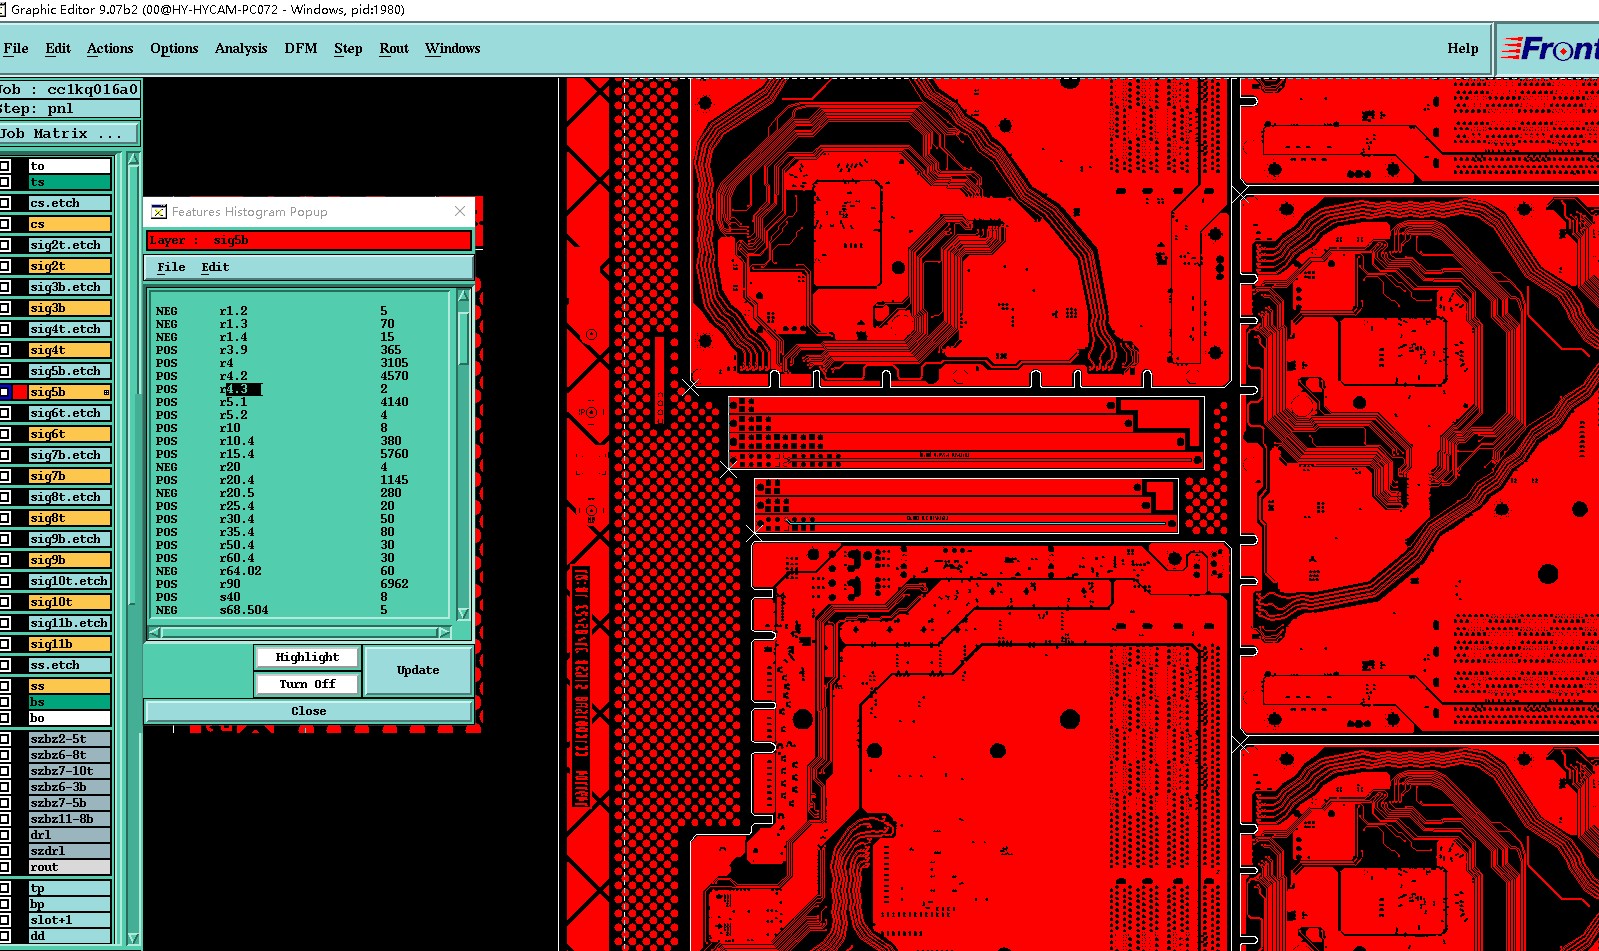1599x951 pixels.
Task: Click the red color box beside layer sig5b
Action: (x=20, y=392)
